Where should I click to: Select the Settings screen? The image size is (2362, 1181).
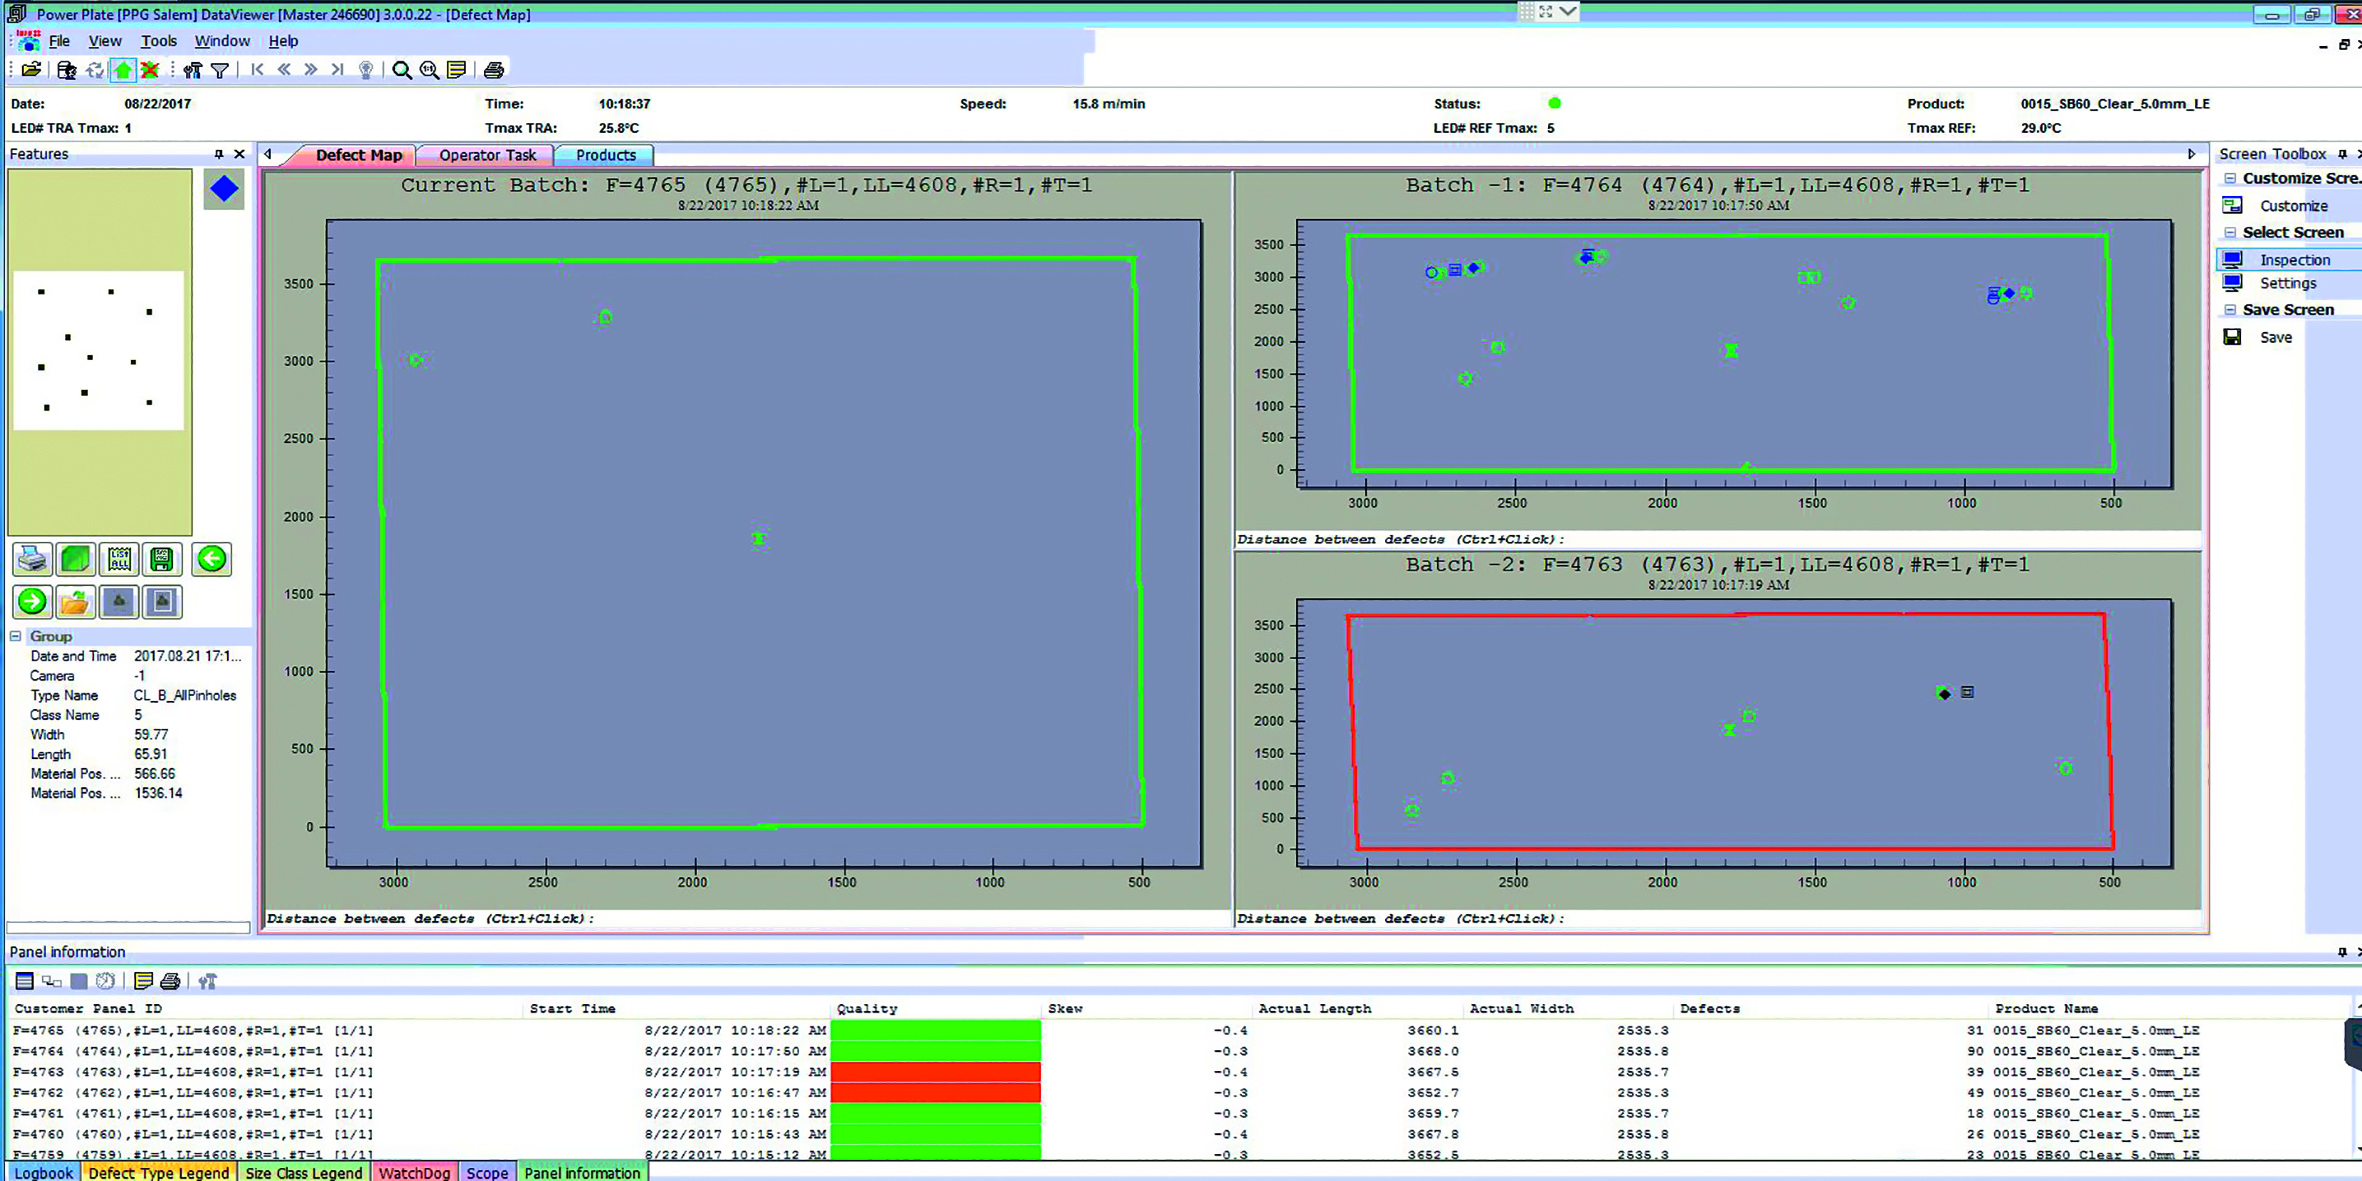click(2288, 284)
